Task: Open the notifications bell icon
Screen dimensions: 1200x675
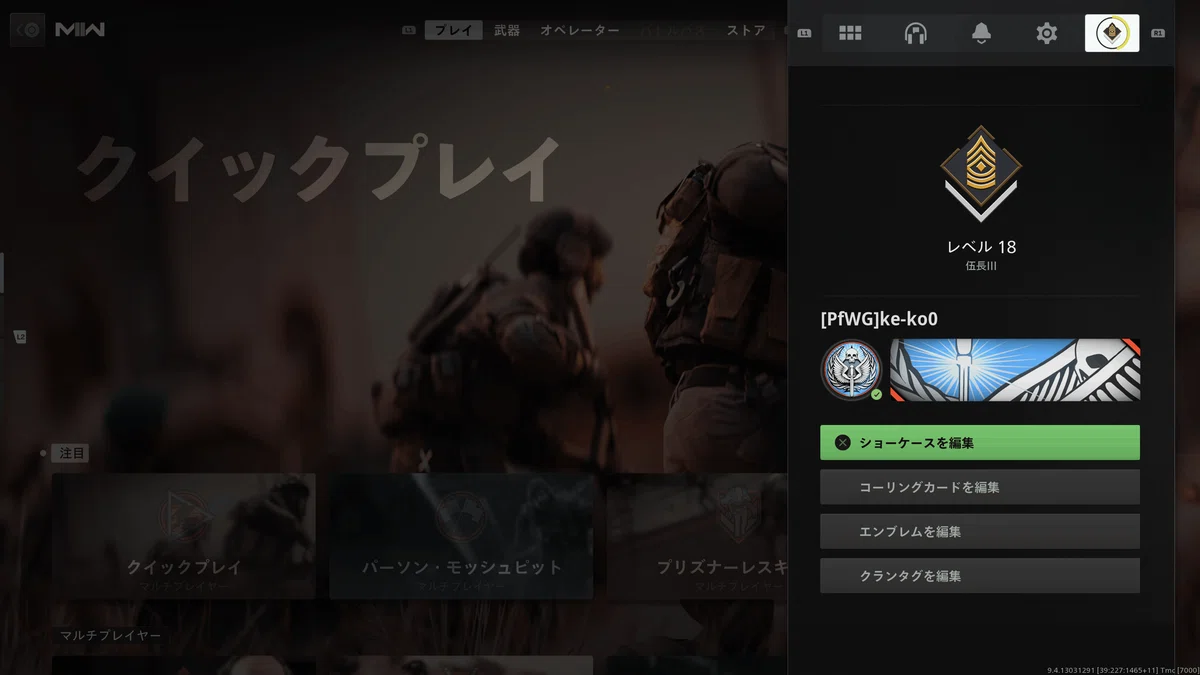Action: coord(981,33)
